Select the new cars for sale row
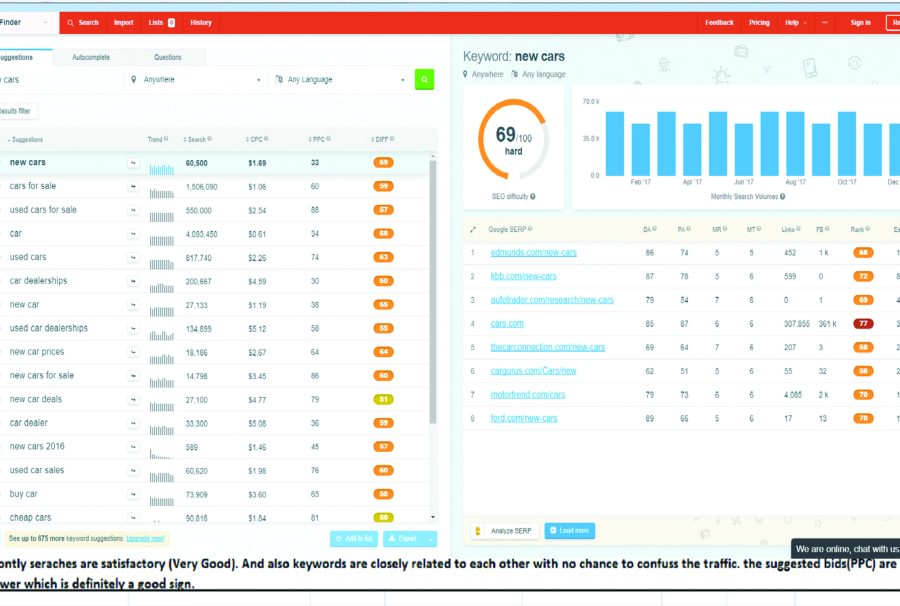900x606 pixels. point(215,375)
